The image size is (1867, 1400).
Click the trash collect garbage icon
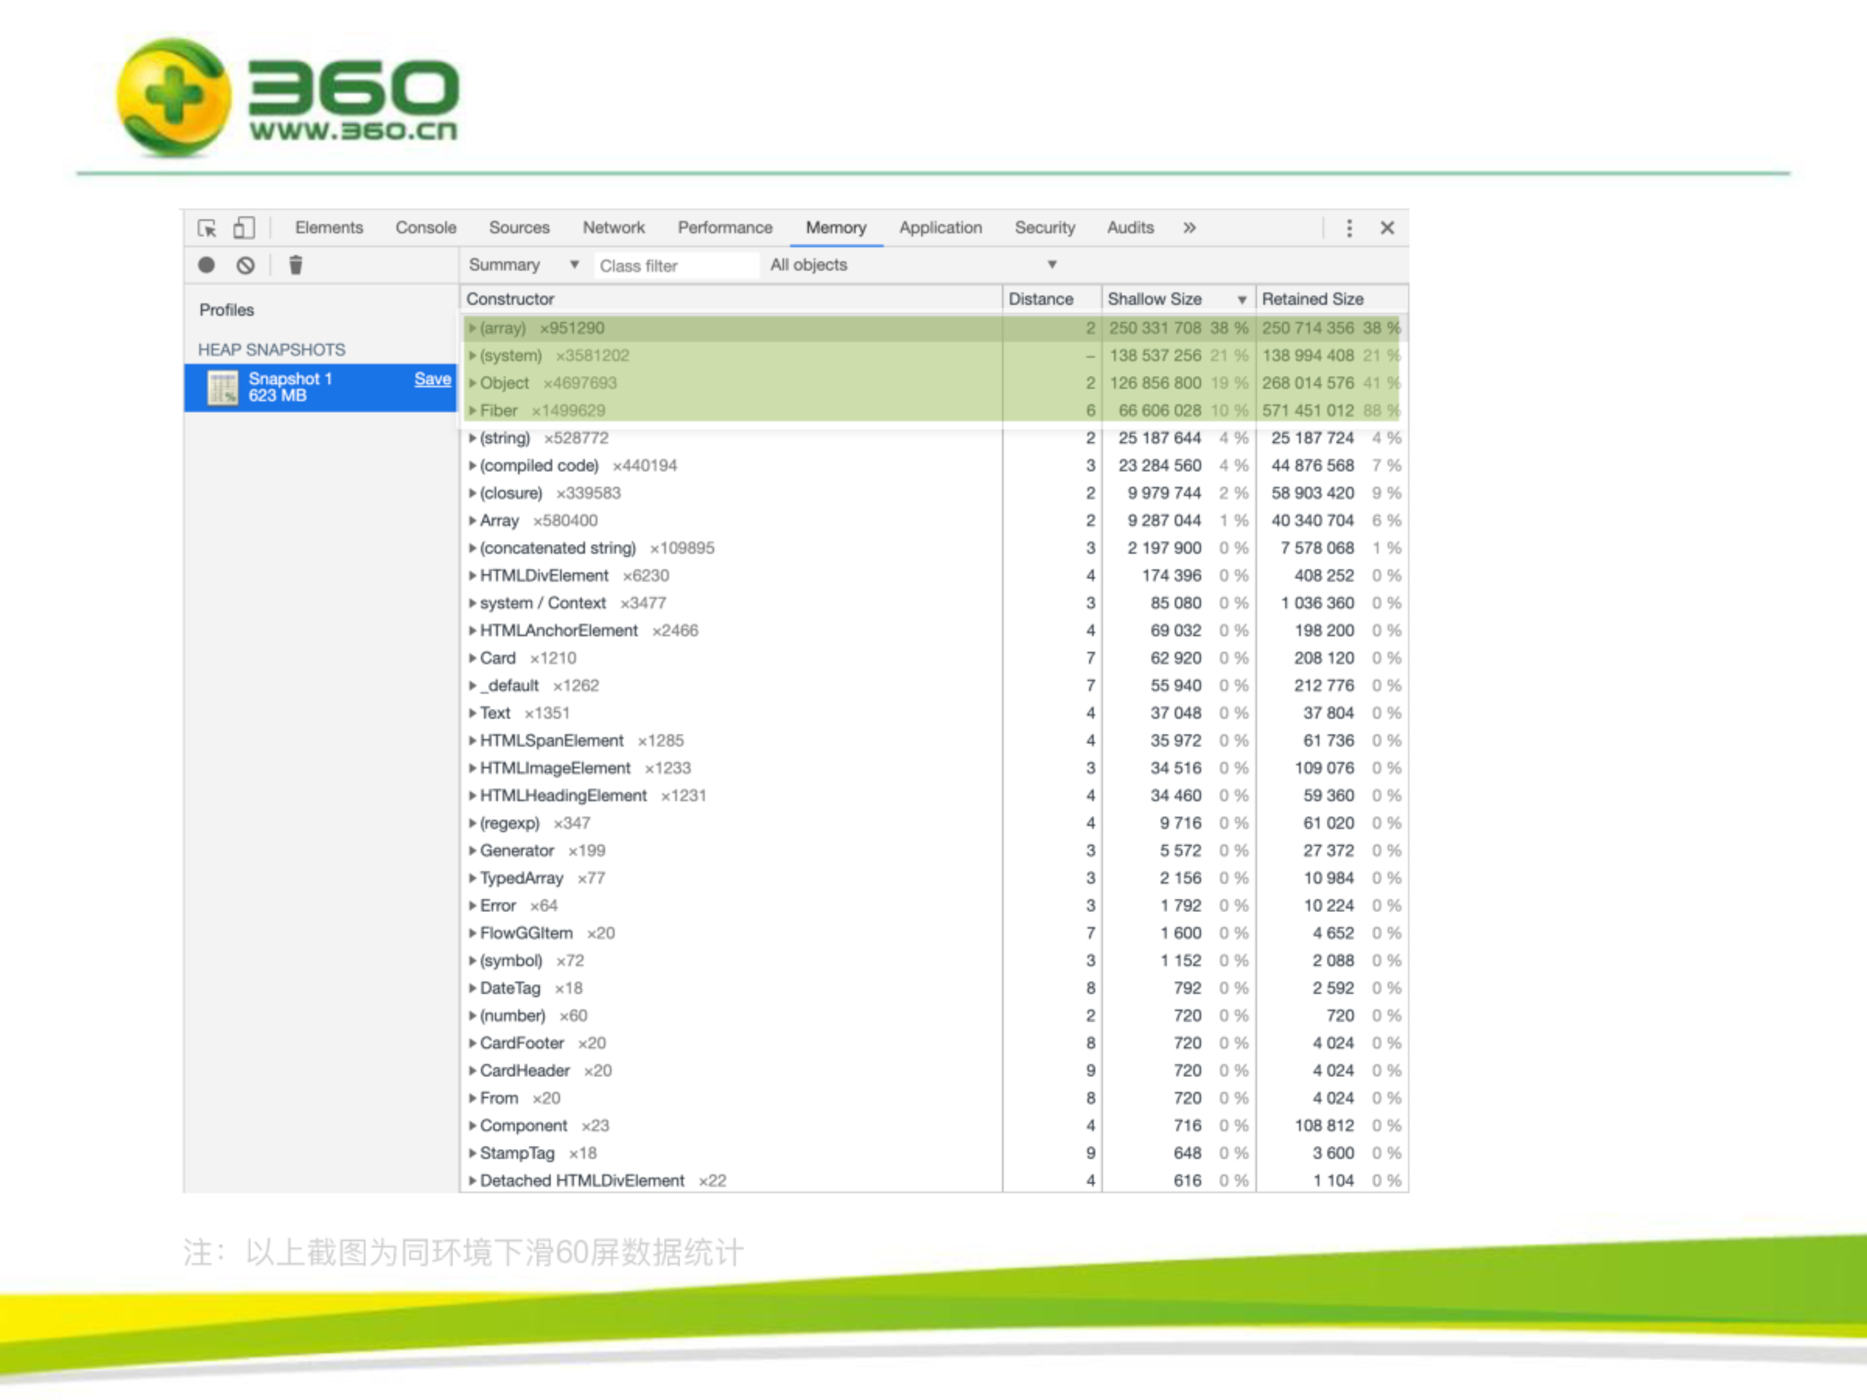[295, 265]
